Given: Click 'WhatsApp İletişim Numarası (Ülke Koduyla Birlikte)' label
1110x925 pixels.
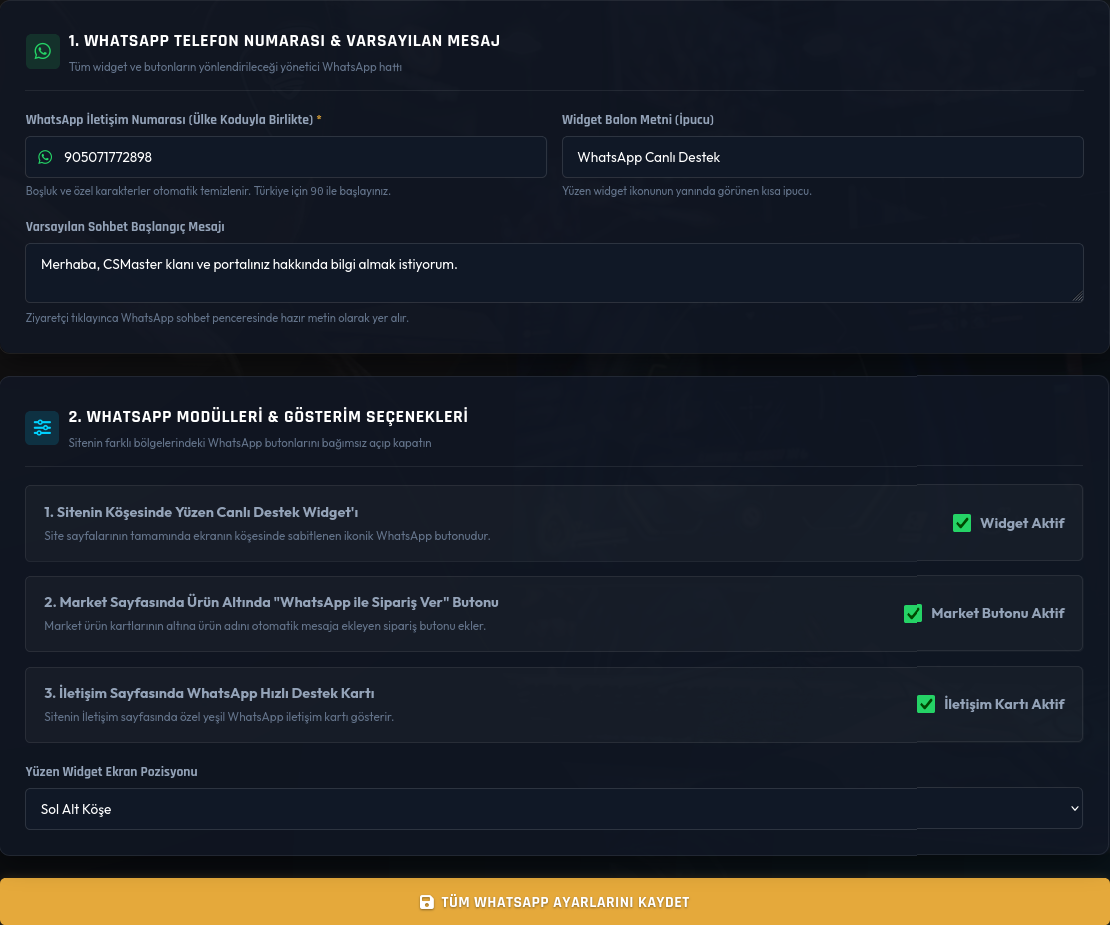Looking at the screenshot, I should tap(169, 120).
